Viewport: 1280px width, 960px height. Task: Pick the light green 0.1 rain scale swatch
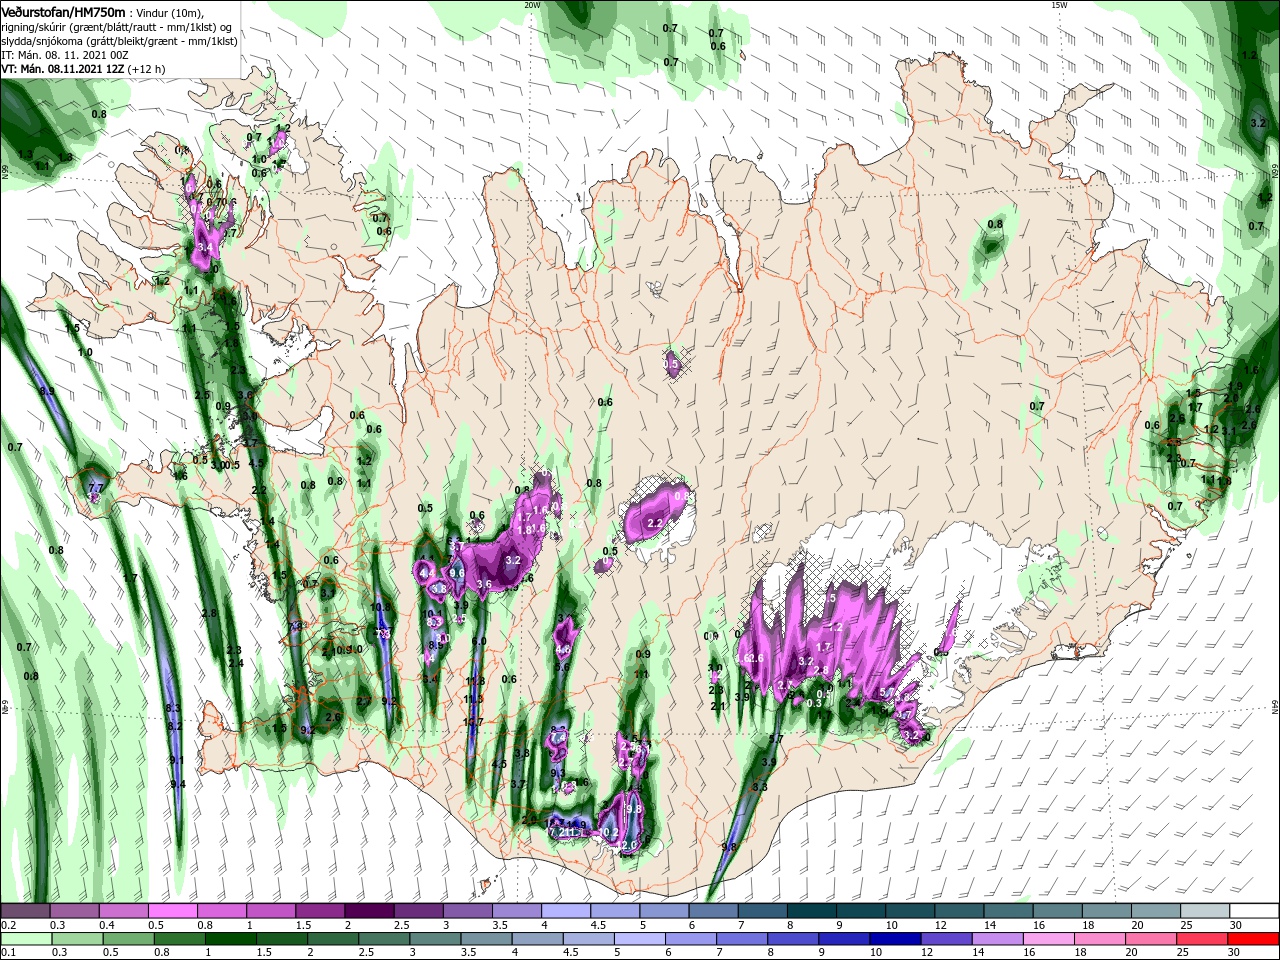click(x=25, y=939)
